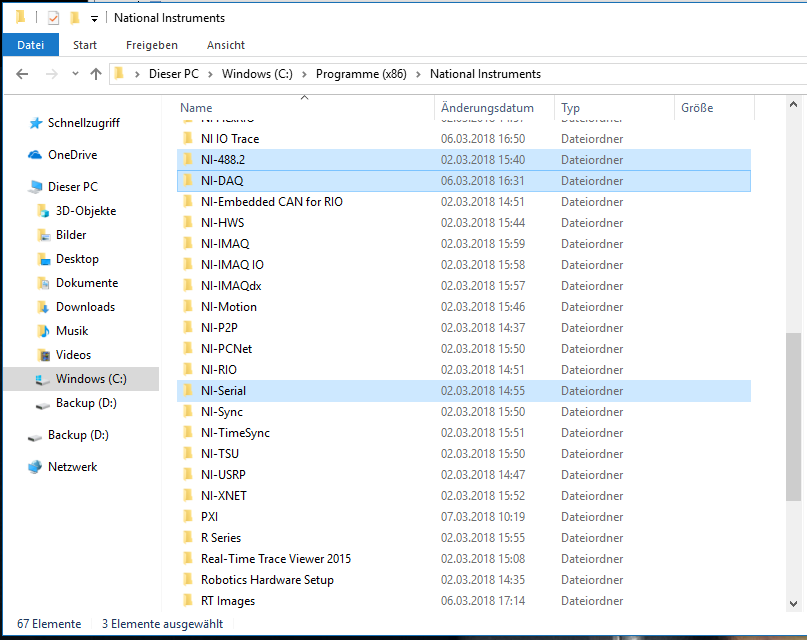Open Desktop in navigation pane
The height and width of the screenshot is (640, 807).
pos(77,259)
